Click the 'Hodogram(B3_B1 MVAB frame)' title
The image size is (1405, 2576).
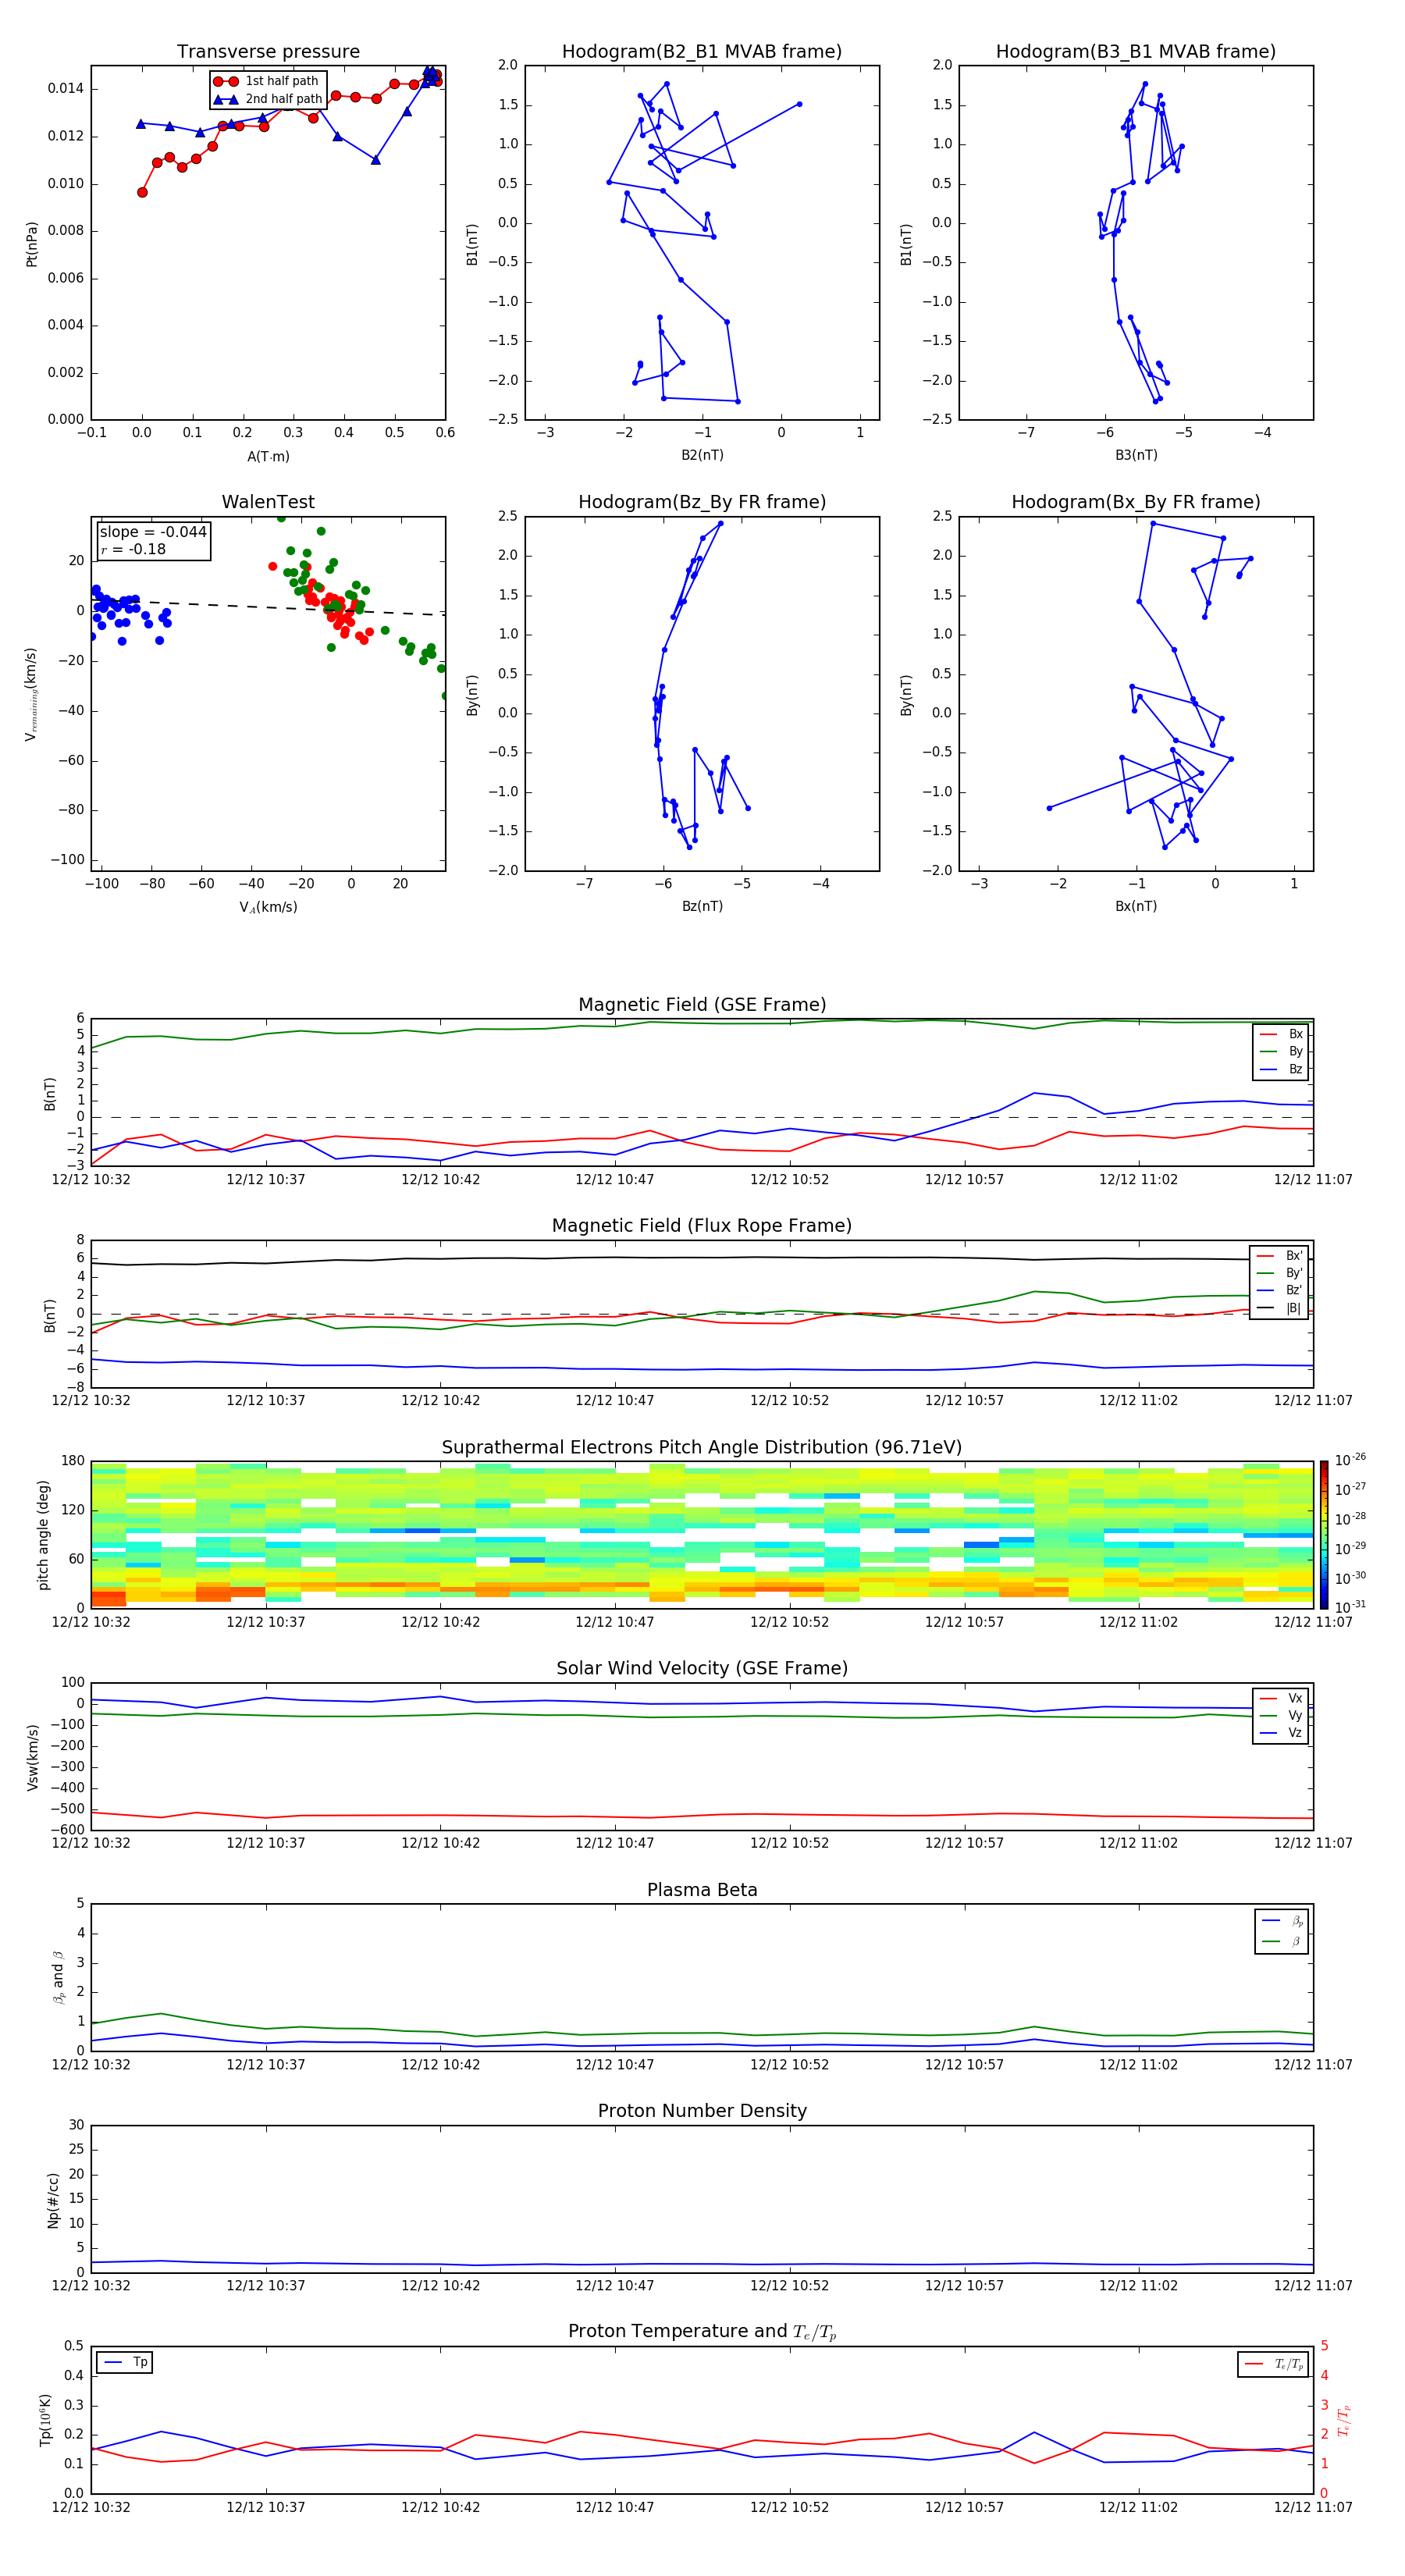click(x=1136, y=51)
